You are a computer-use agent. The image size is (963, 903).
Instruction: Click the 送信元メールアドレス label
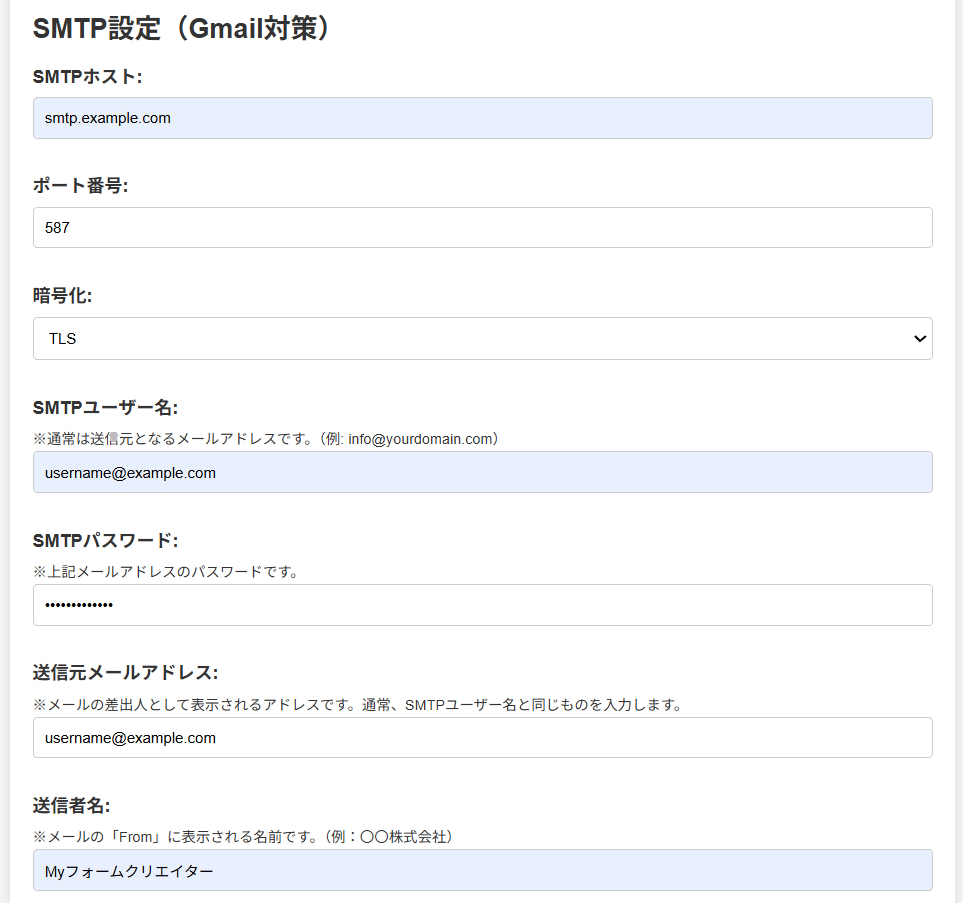(x=125, y=672)
